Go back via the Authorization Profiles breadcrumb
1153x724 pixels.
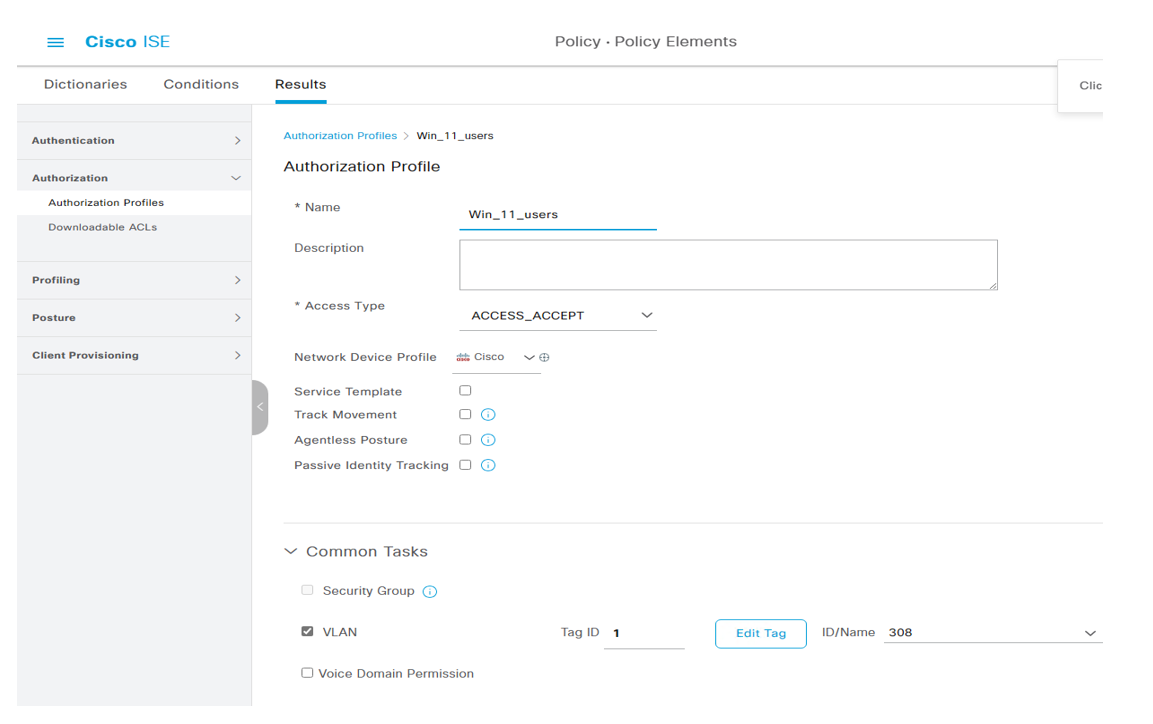click(x=343, y=135)
